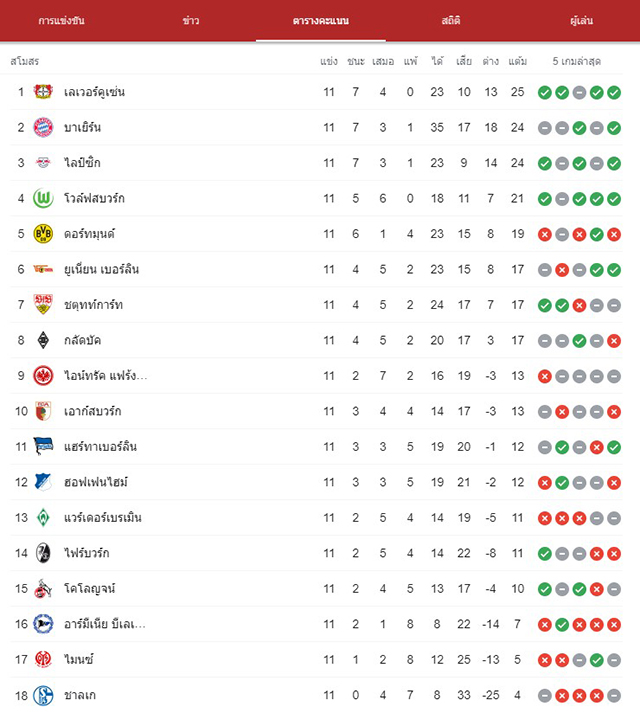Select the Wolfsburg green W logo
The width and height of the screenshot is (640, 726).
(43, 198)
